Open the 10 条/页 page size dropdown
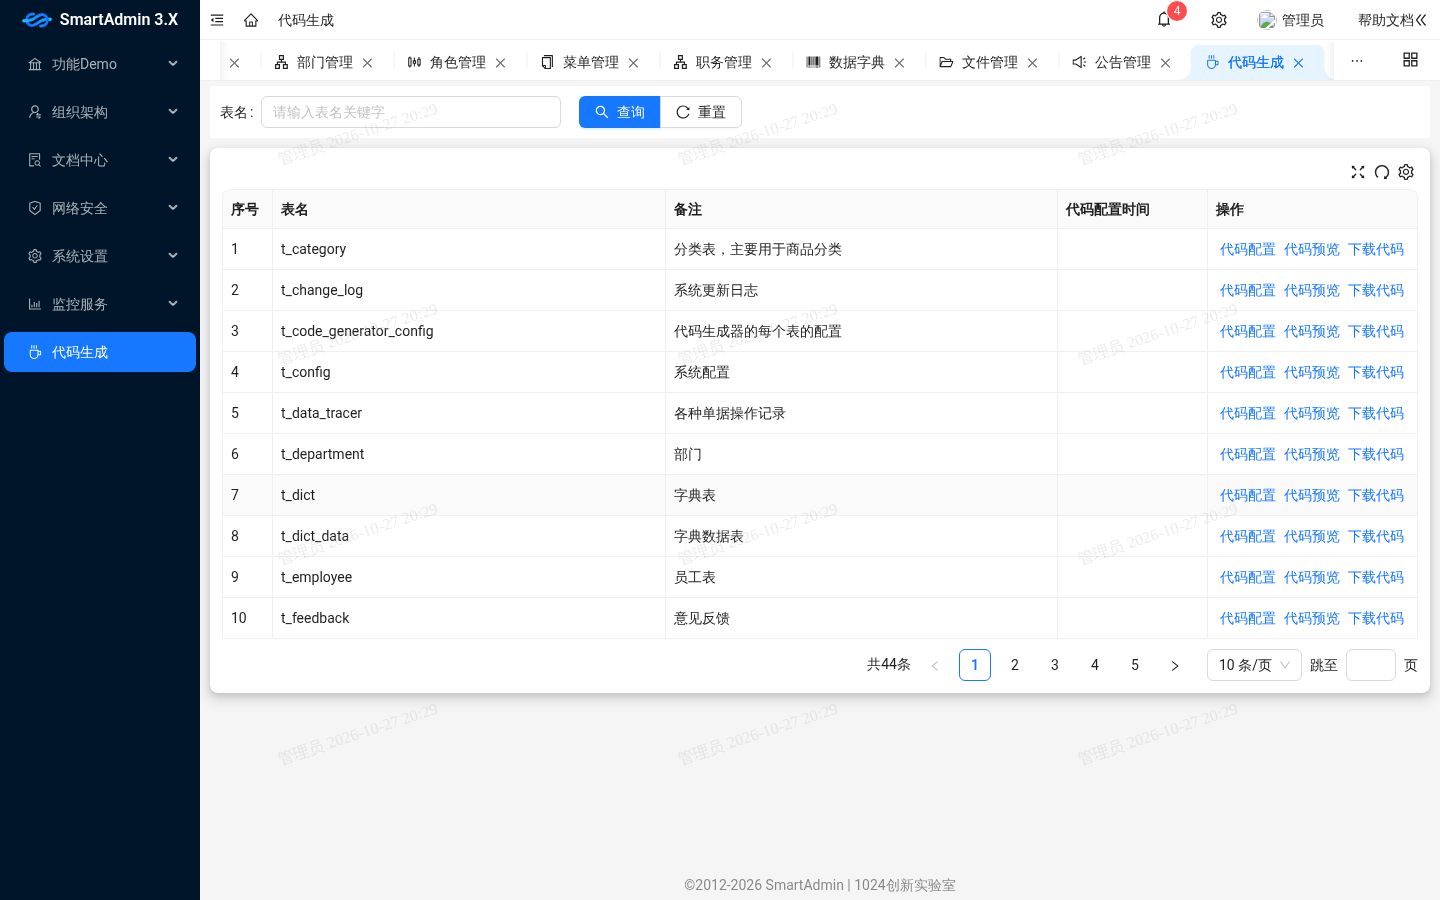Image resolution: width=1440 pixels, height=900 pixels. point(1254,665)
